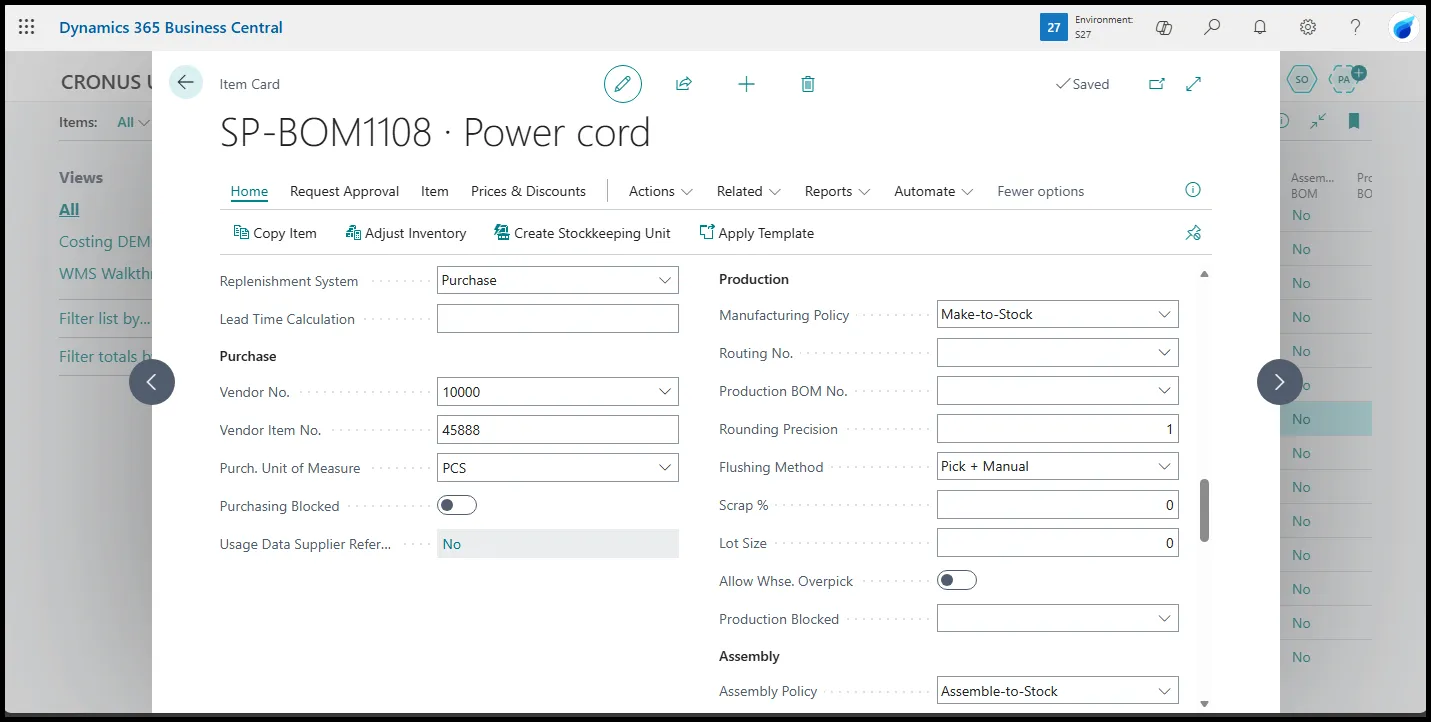
Task: Open Request Approval menu
Action: click(x=344, y=191)
